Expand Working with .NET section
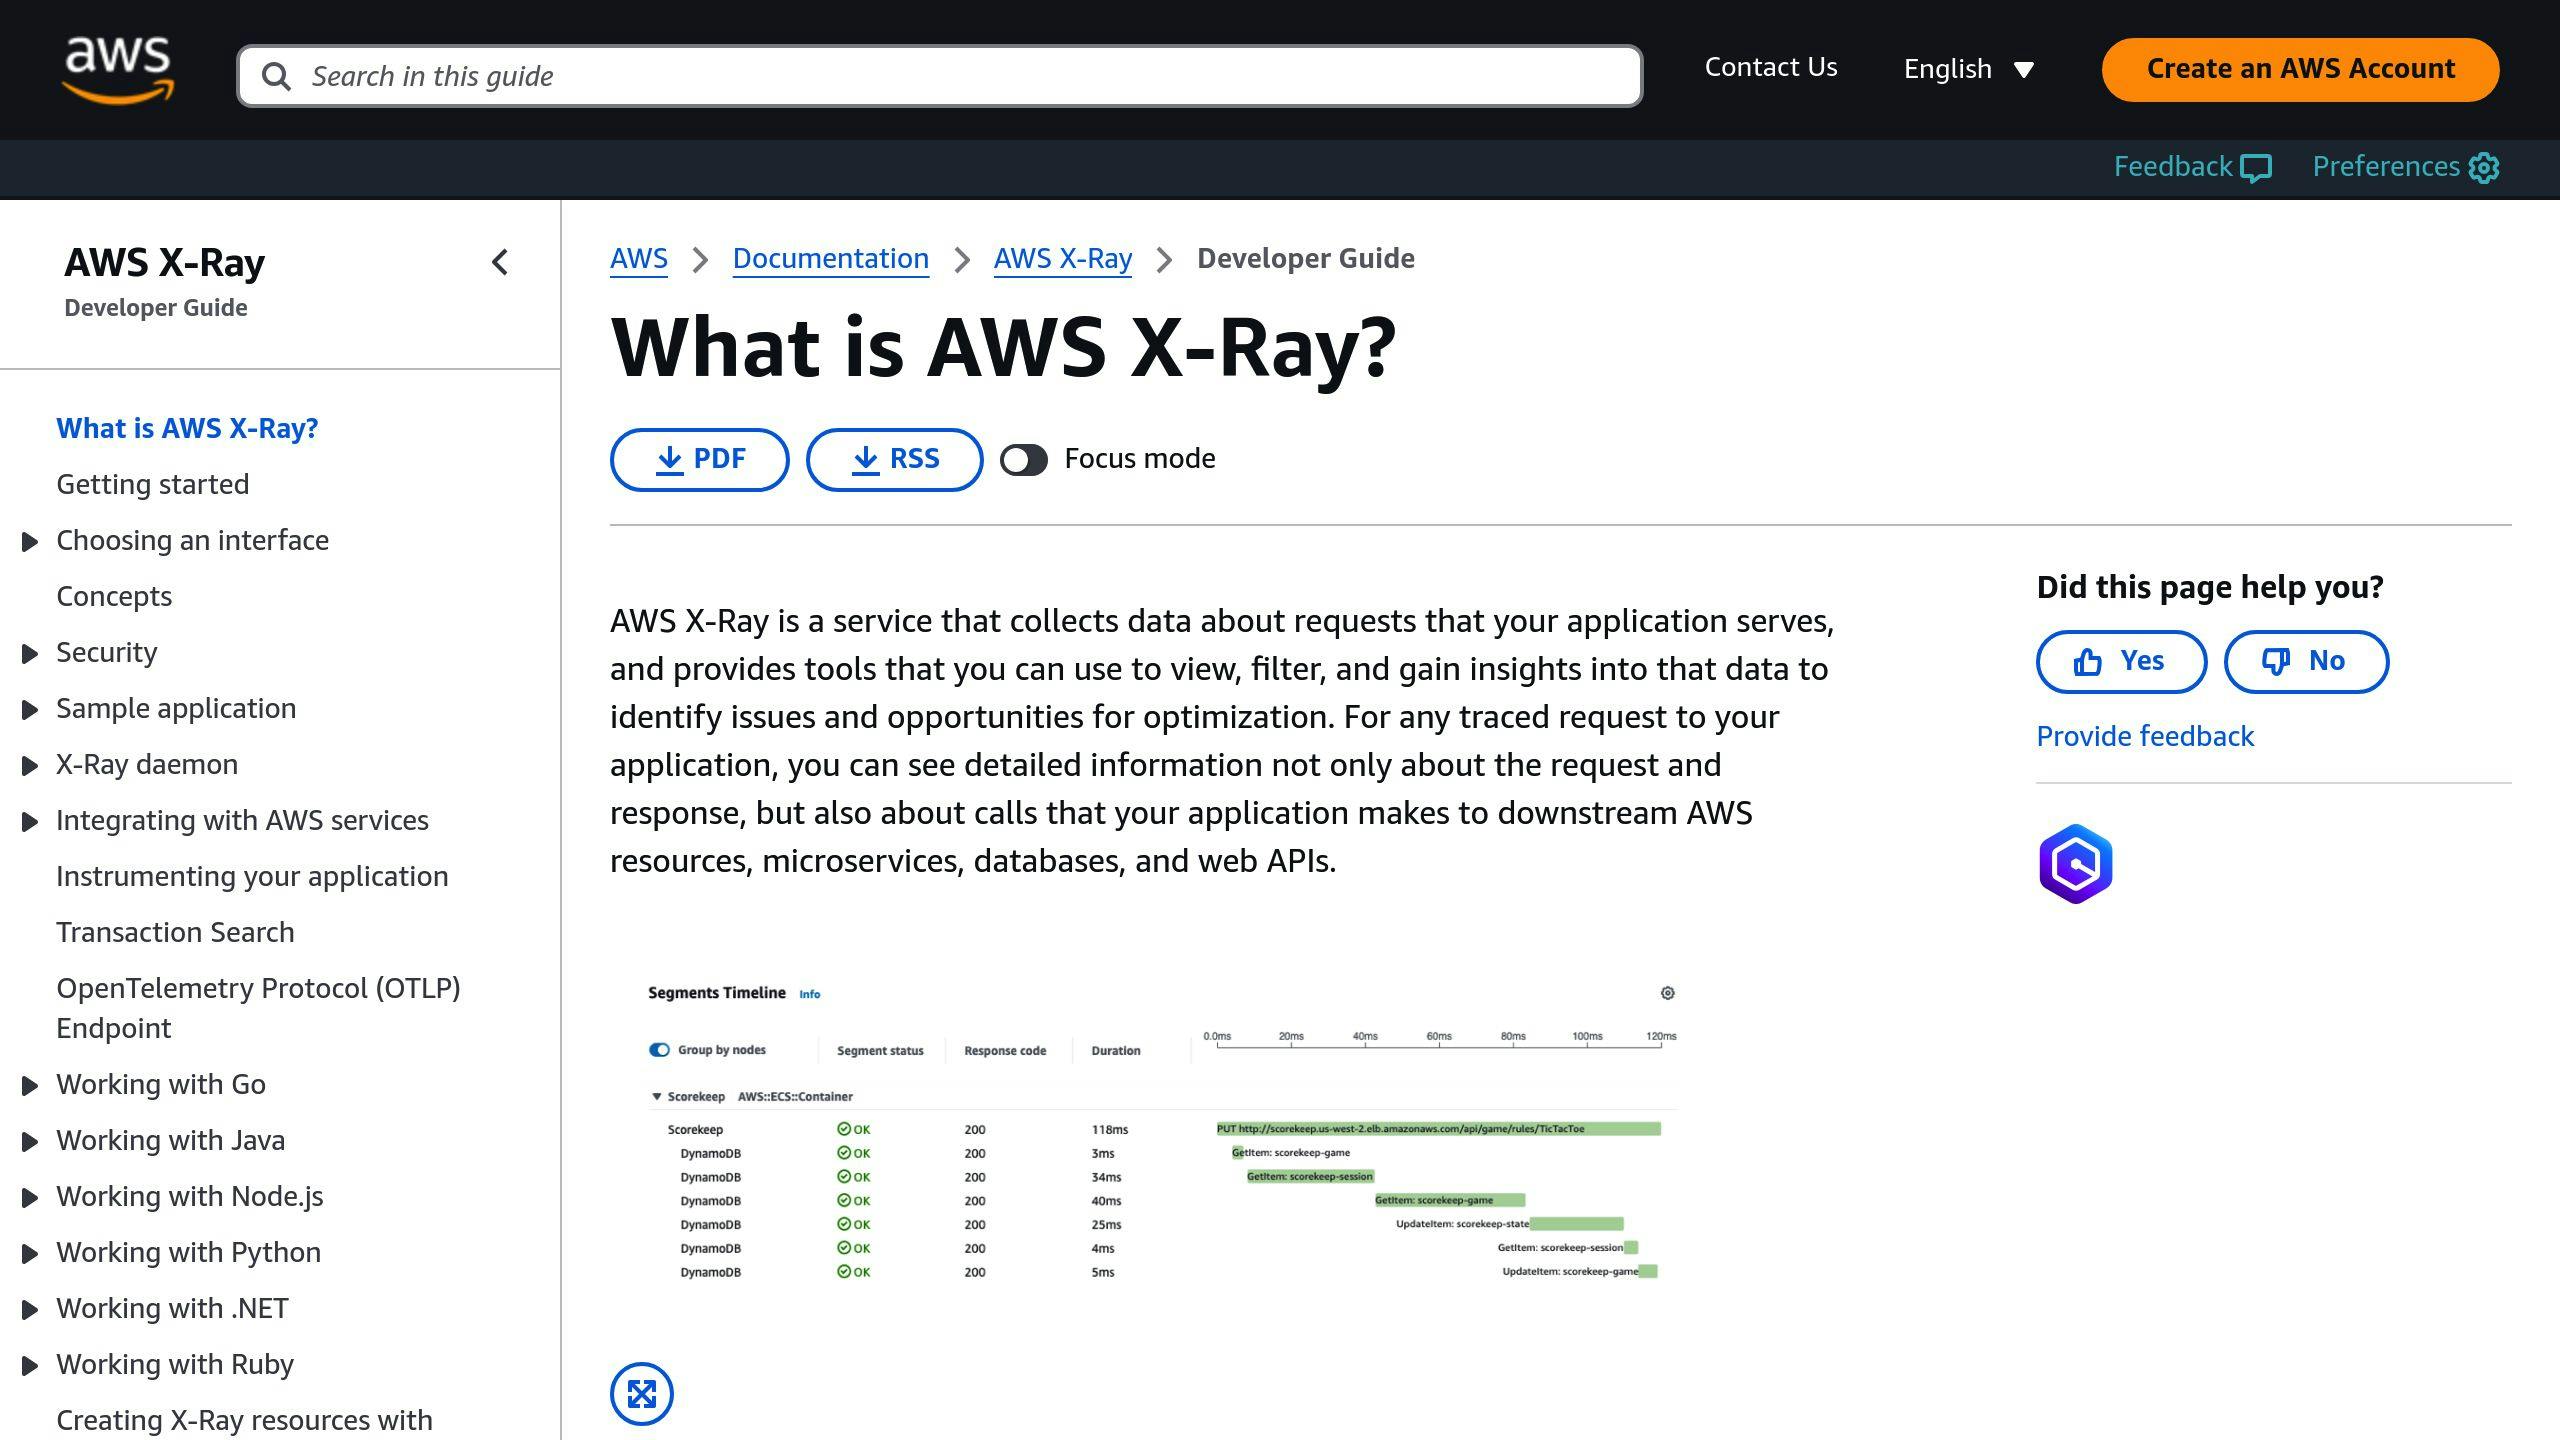This screenshot has width=2560, height=1440. pyautogui.click(x=30, y=1310)
